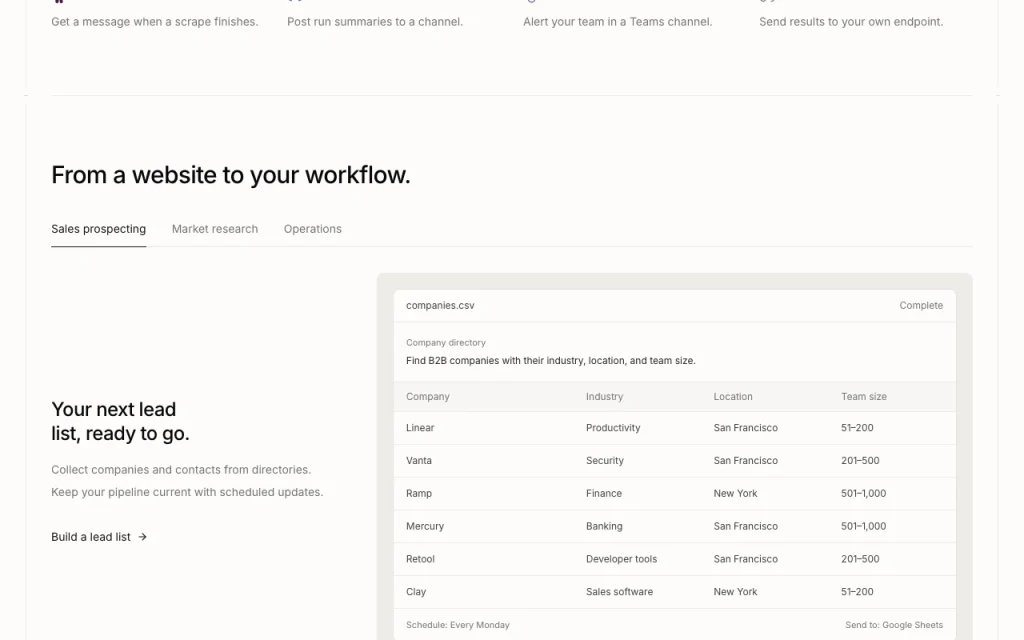Select the Retool company cell
This screenshot has height=640, width=1024.
[x=421, y=559]
